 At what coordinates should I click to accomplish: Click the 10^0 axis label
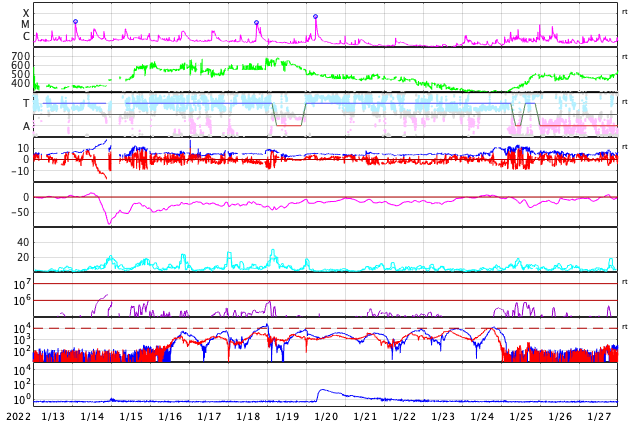(22, 400)
